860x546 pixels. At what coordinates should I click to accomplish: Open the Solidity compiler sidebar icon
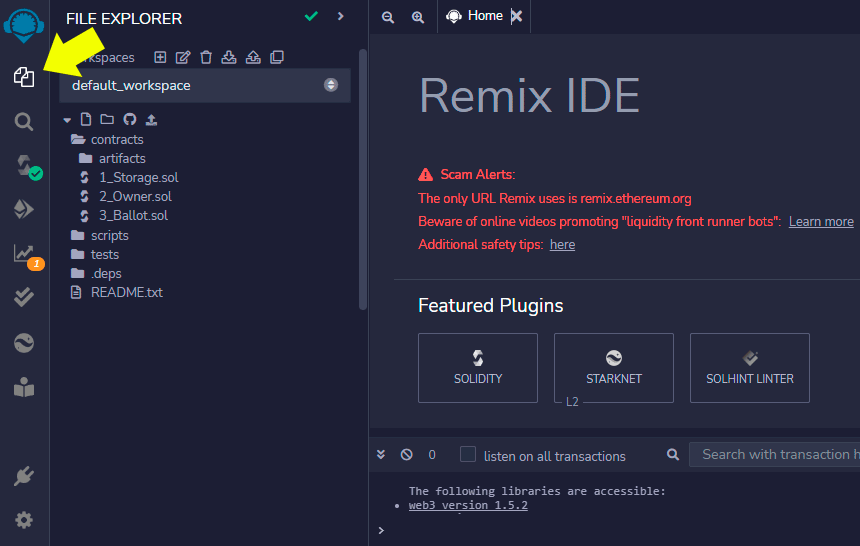24,165
